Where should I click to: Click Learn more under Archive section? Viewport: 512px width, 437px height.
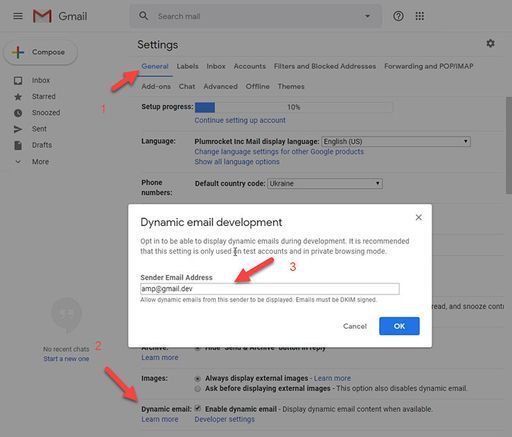click(160, 358)
